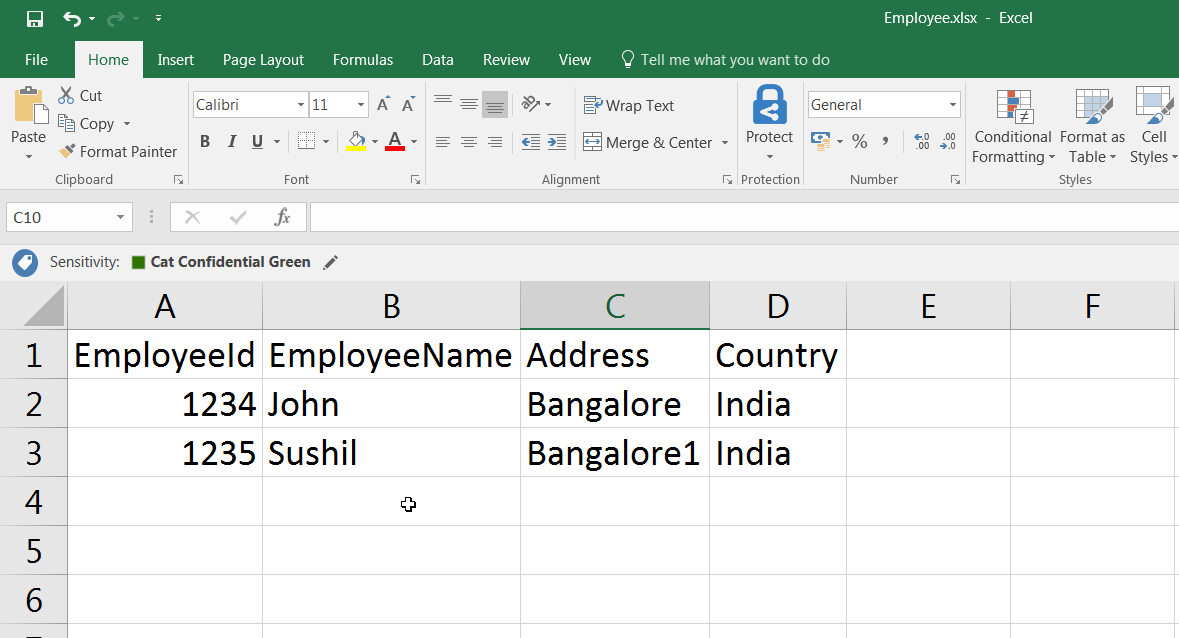Apply italic formatting
The image size is (1179, 638).
tap(231, 141)
